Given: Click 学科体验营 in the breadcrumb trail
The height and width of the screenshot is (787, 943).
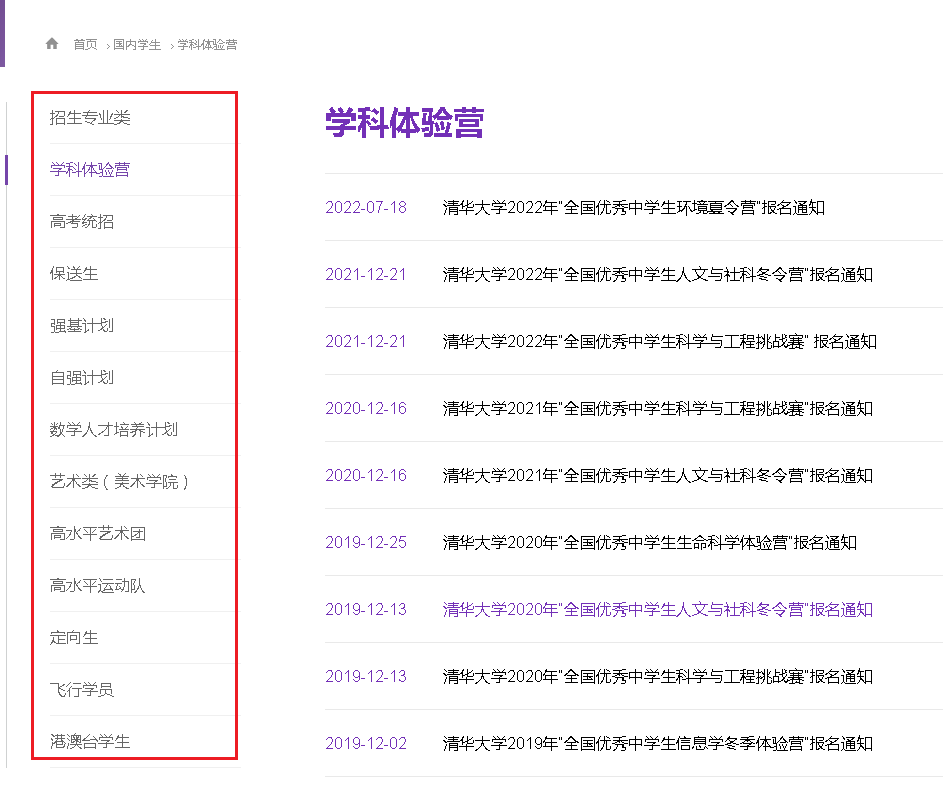Looking at the screenshot, I should tap(207, 44).
